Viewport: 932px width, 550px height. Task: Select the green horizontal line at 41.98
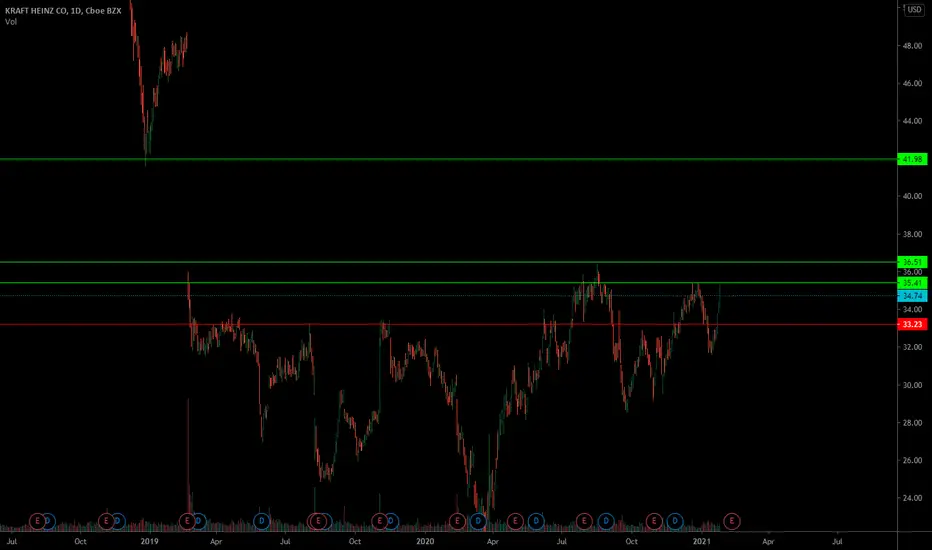tap(448, 159)
